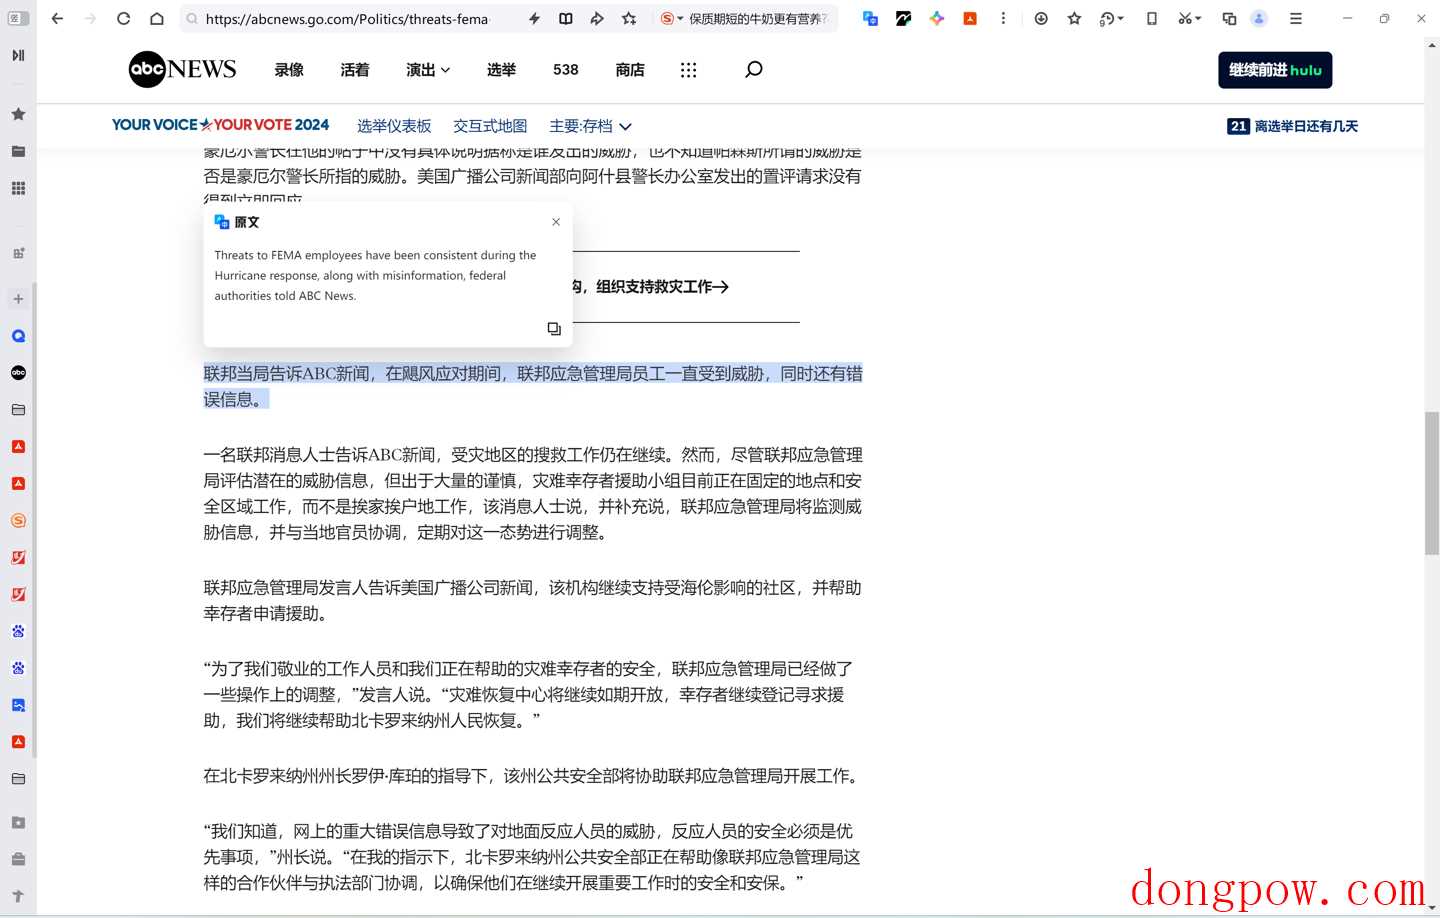Click the search box with milk query
Viewport: 1440px width, 918px height.
coord(758,18)
